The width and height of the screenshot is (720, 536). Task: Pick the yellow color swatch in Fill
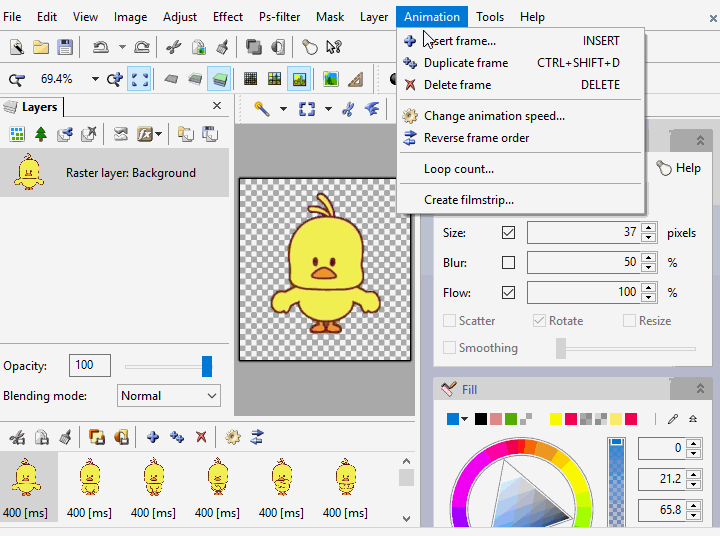(x=556, y=419)
